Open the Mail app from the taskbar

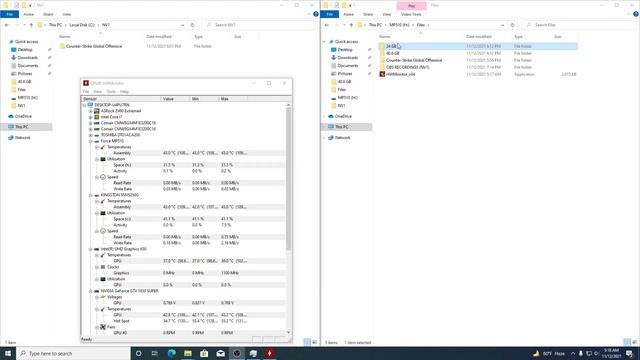point(220,353)
